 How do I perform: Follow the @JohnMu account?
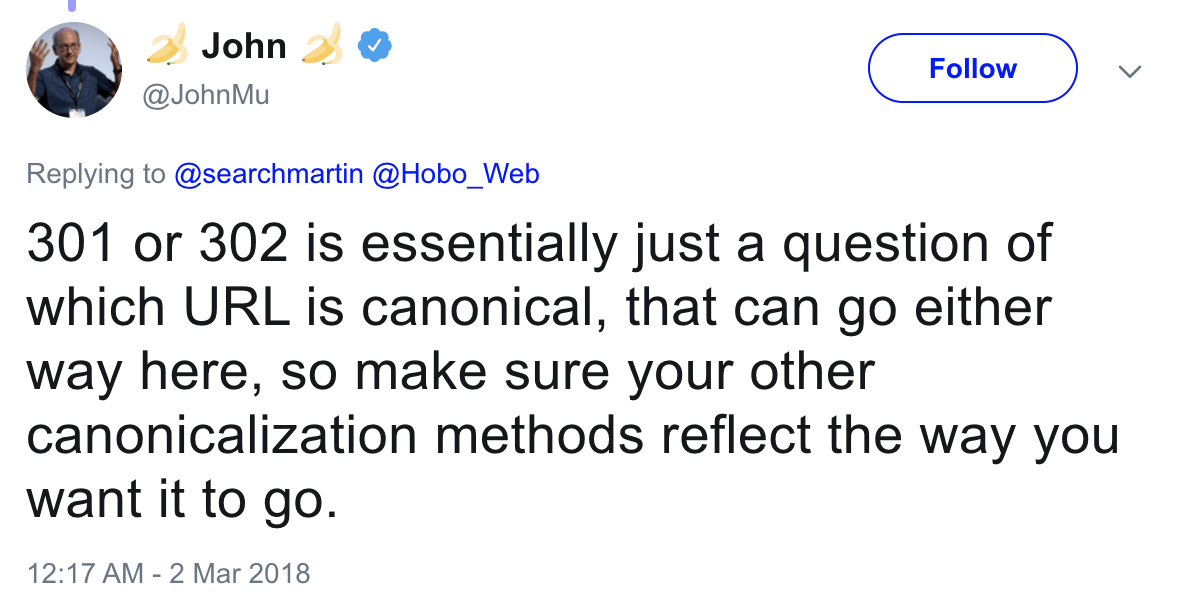pyautogui.click(x=971, y=67)
